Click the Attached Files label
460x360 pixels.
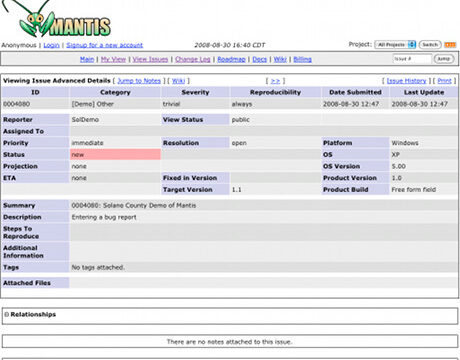(27, 283)
